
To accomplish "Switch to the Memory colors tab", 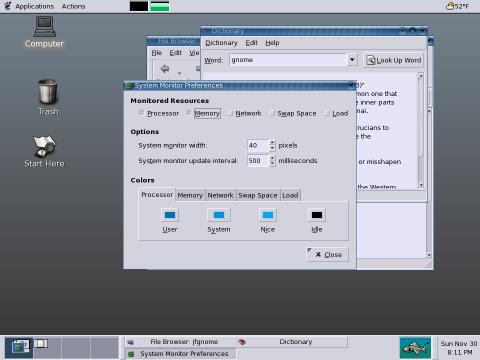I will (x=190, y=195).
